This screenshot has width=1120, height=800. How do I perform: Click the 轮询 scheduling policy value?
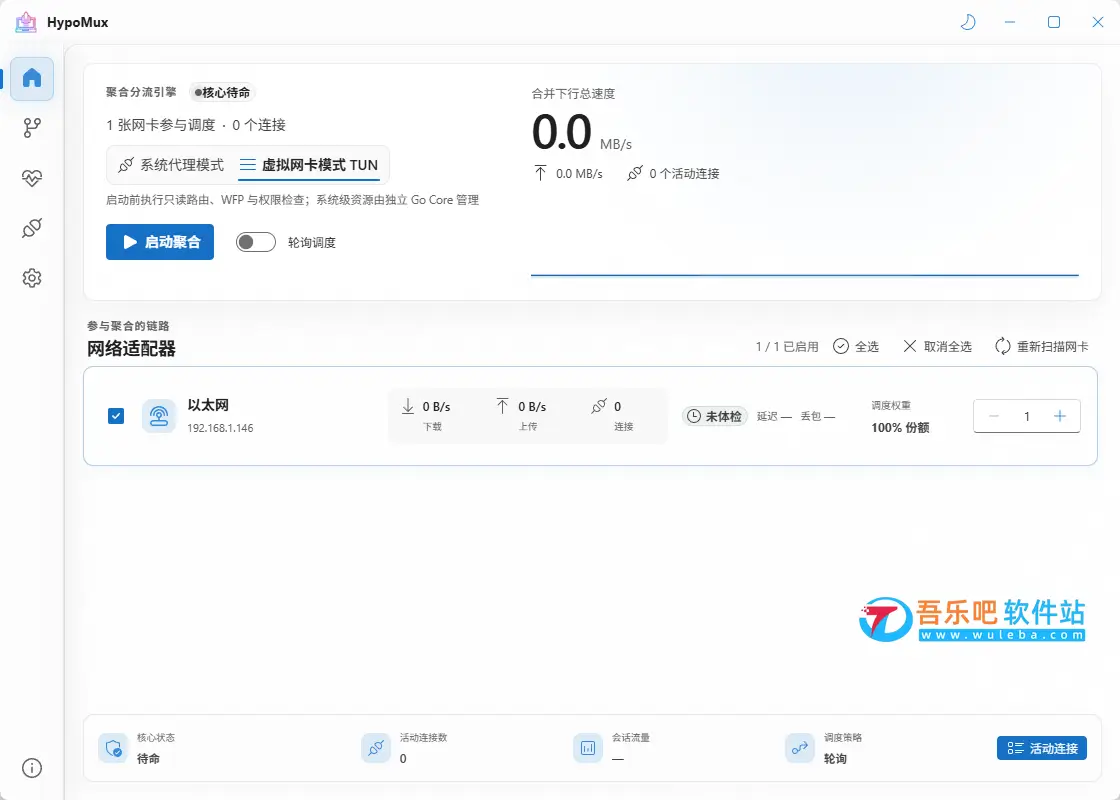[x=835, y=759]
